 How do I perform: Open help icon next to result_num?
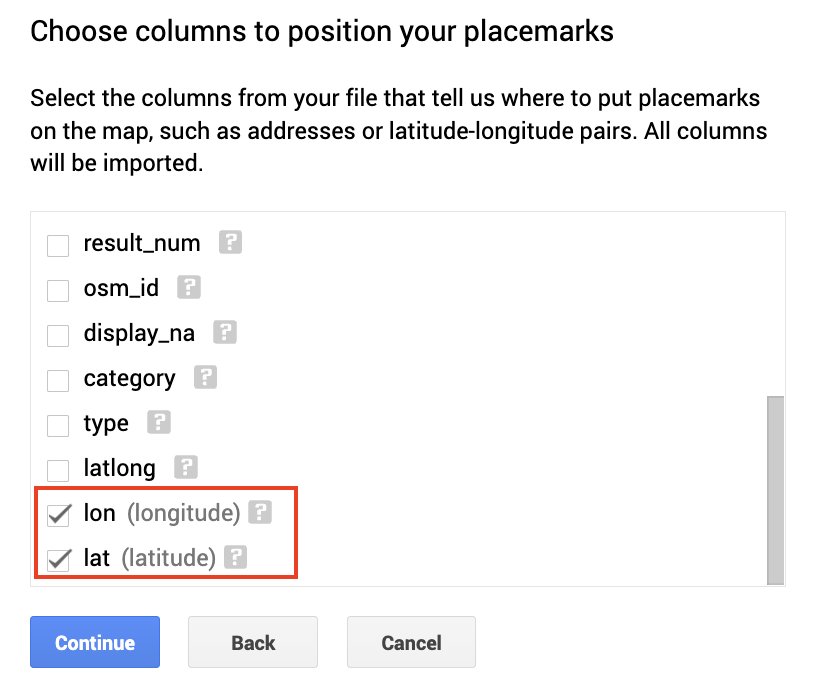point(230,242)
